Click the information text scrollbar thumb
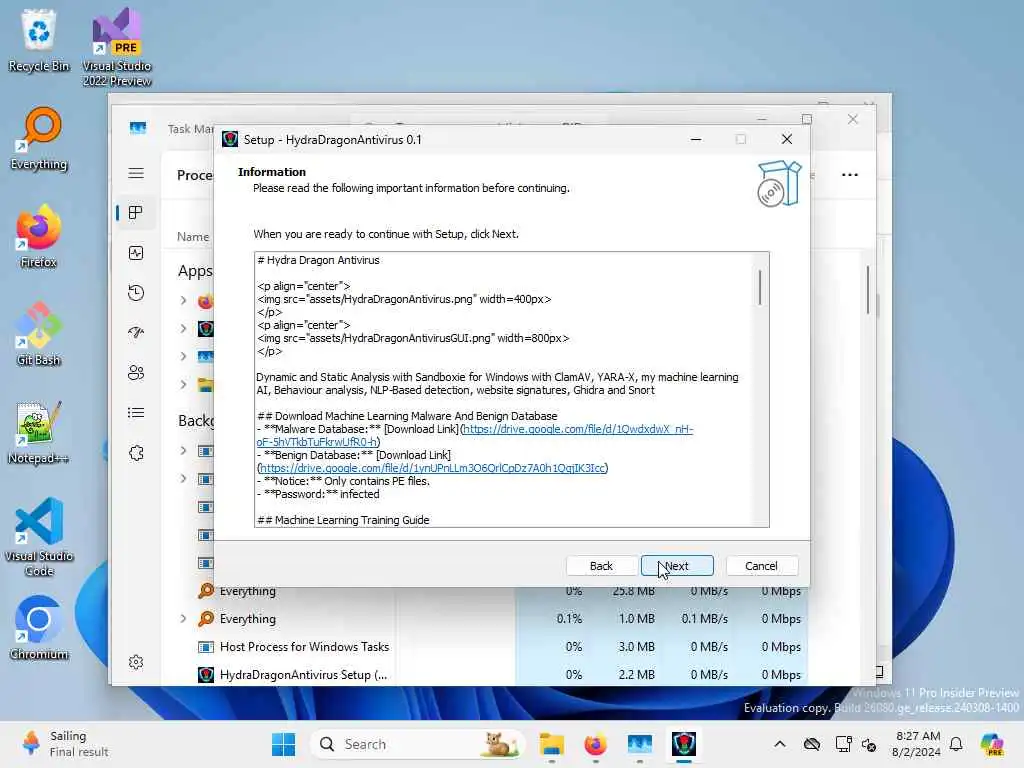This screenshot has height=768, width=1024. pos(760,287)
